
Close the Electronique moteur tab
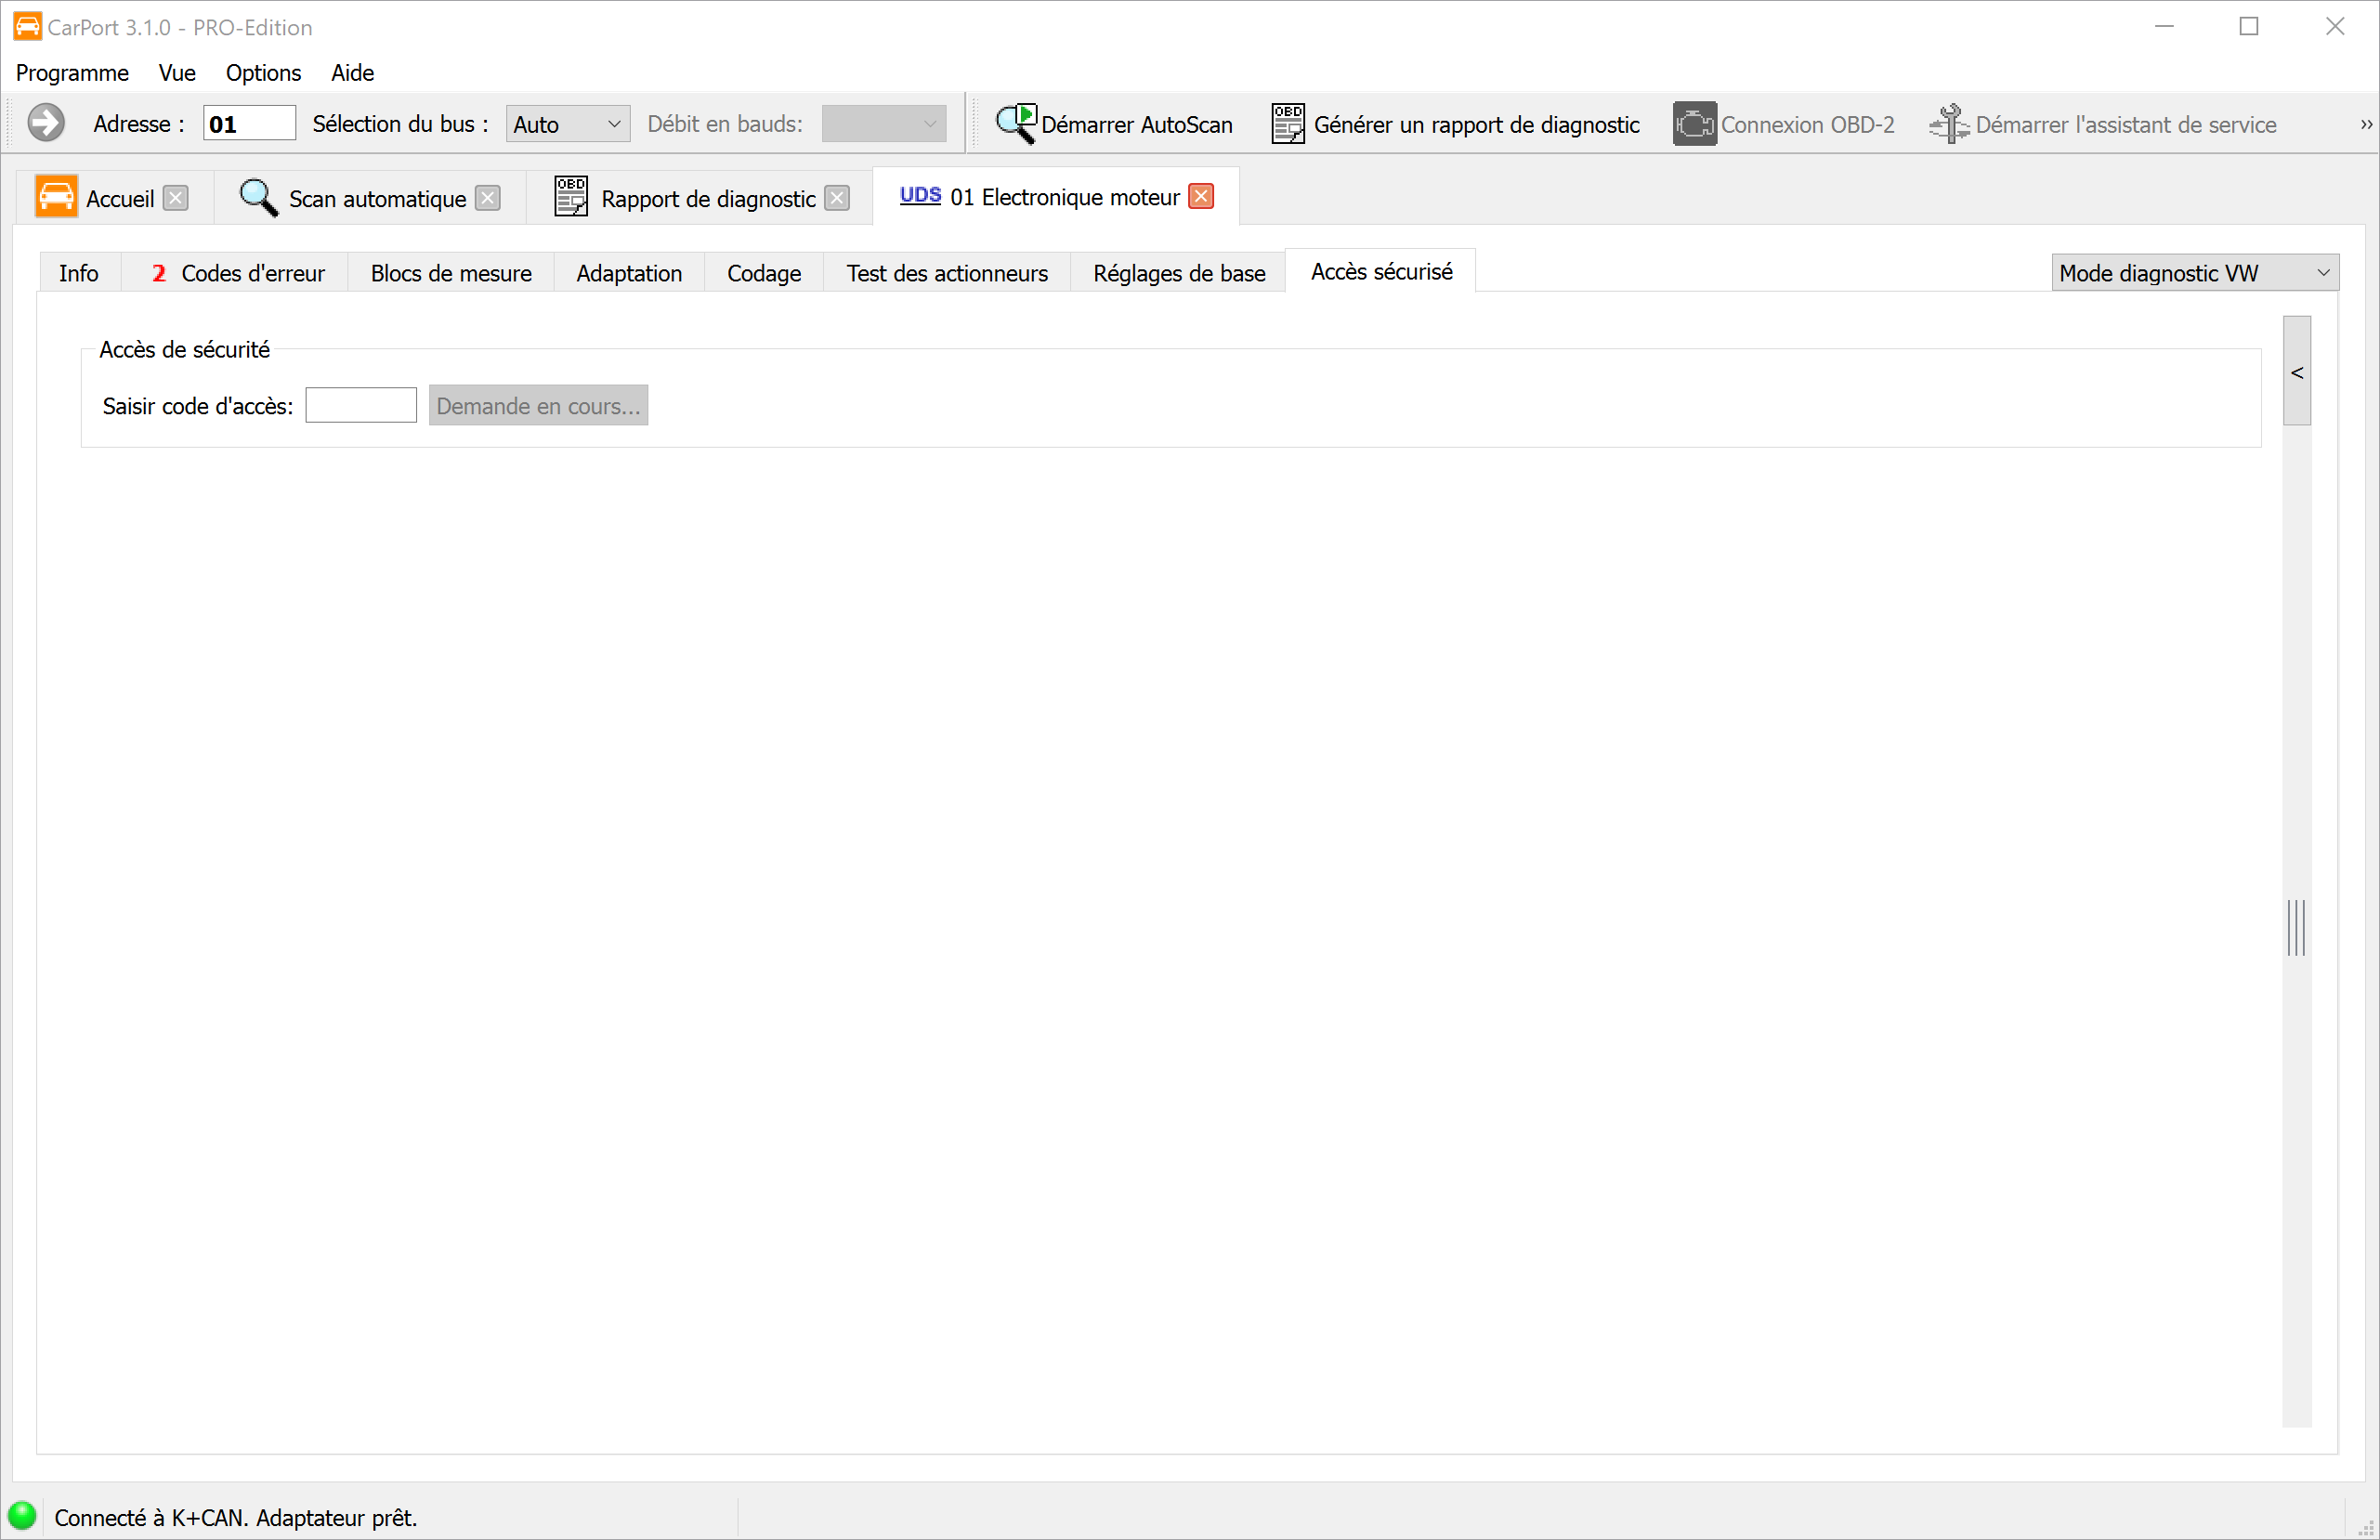point(1201,196)
